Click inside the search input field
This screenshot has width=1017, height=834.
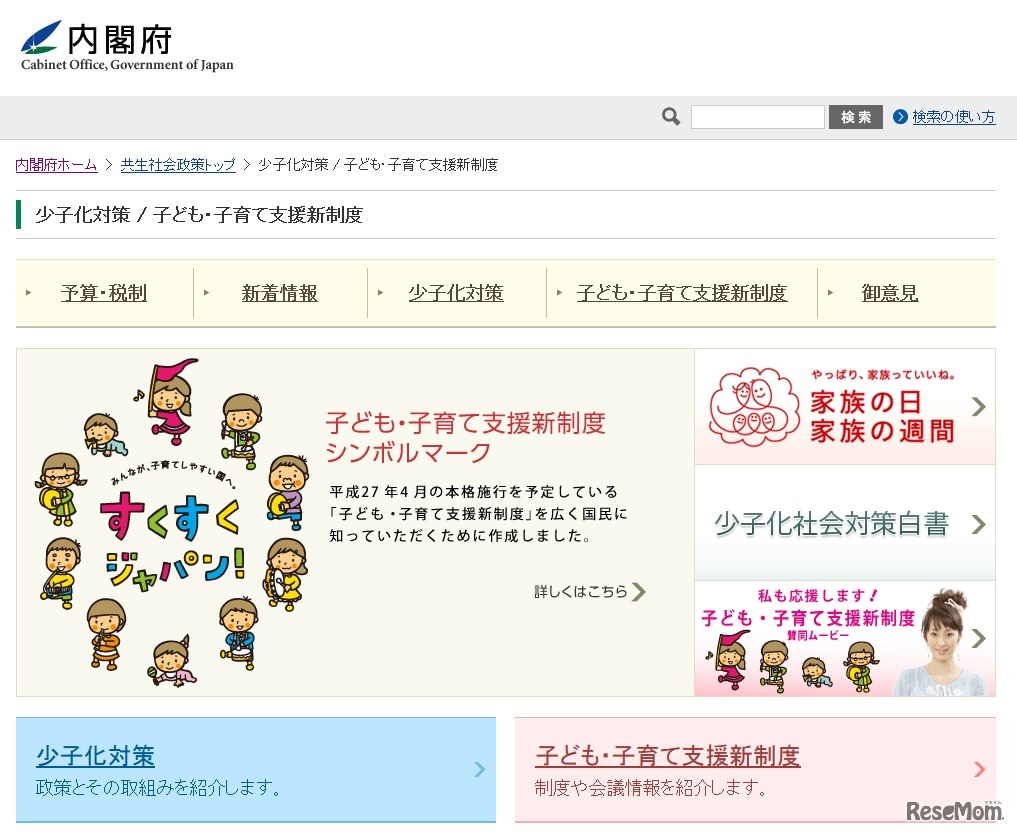(x=758, y=116)
